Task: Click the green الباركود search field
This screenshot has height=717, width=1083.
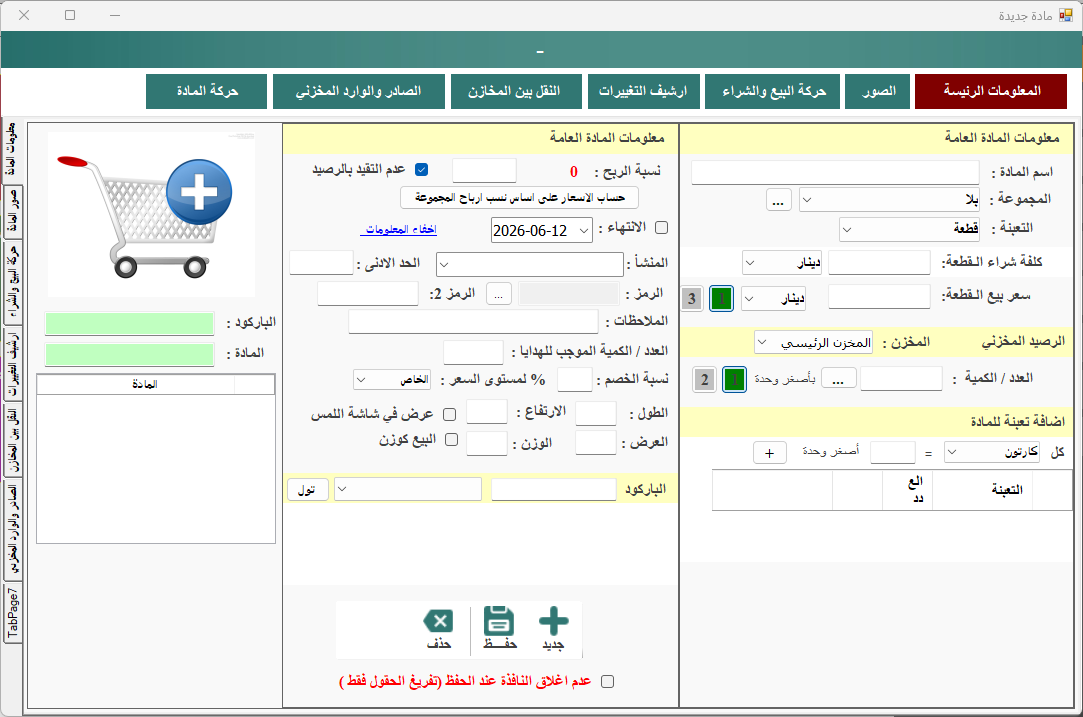Action: point(130,323)
